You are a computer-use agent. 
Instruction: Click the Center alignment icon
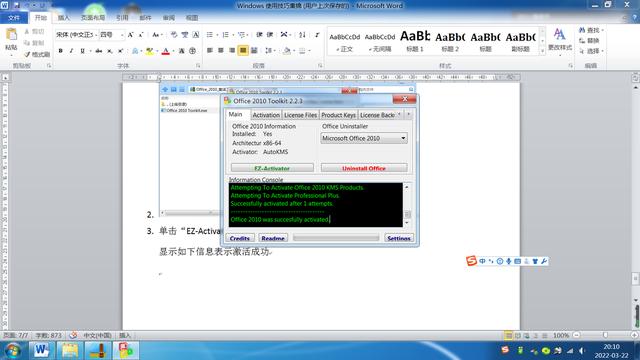221,51
